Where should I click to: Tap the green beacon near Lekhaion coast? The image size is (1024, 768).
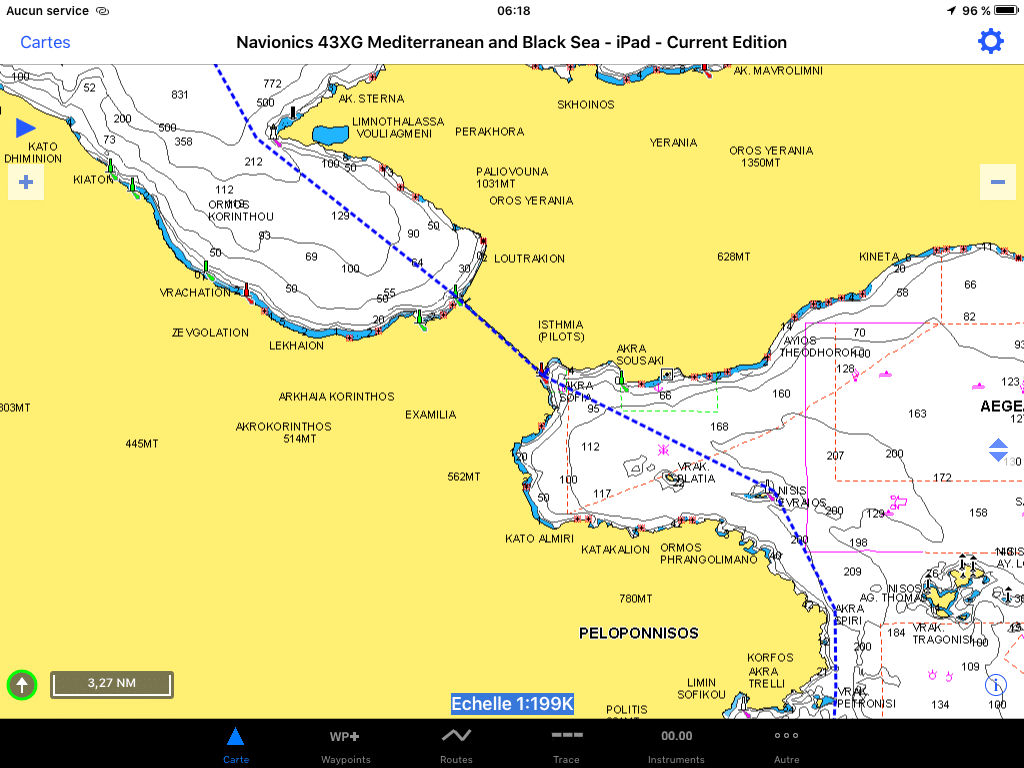coord(421,320)
